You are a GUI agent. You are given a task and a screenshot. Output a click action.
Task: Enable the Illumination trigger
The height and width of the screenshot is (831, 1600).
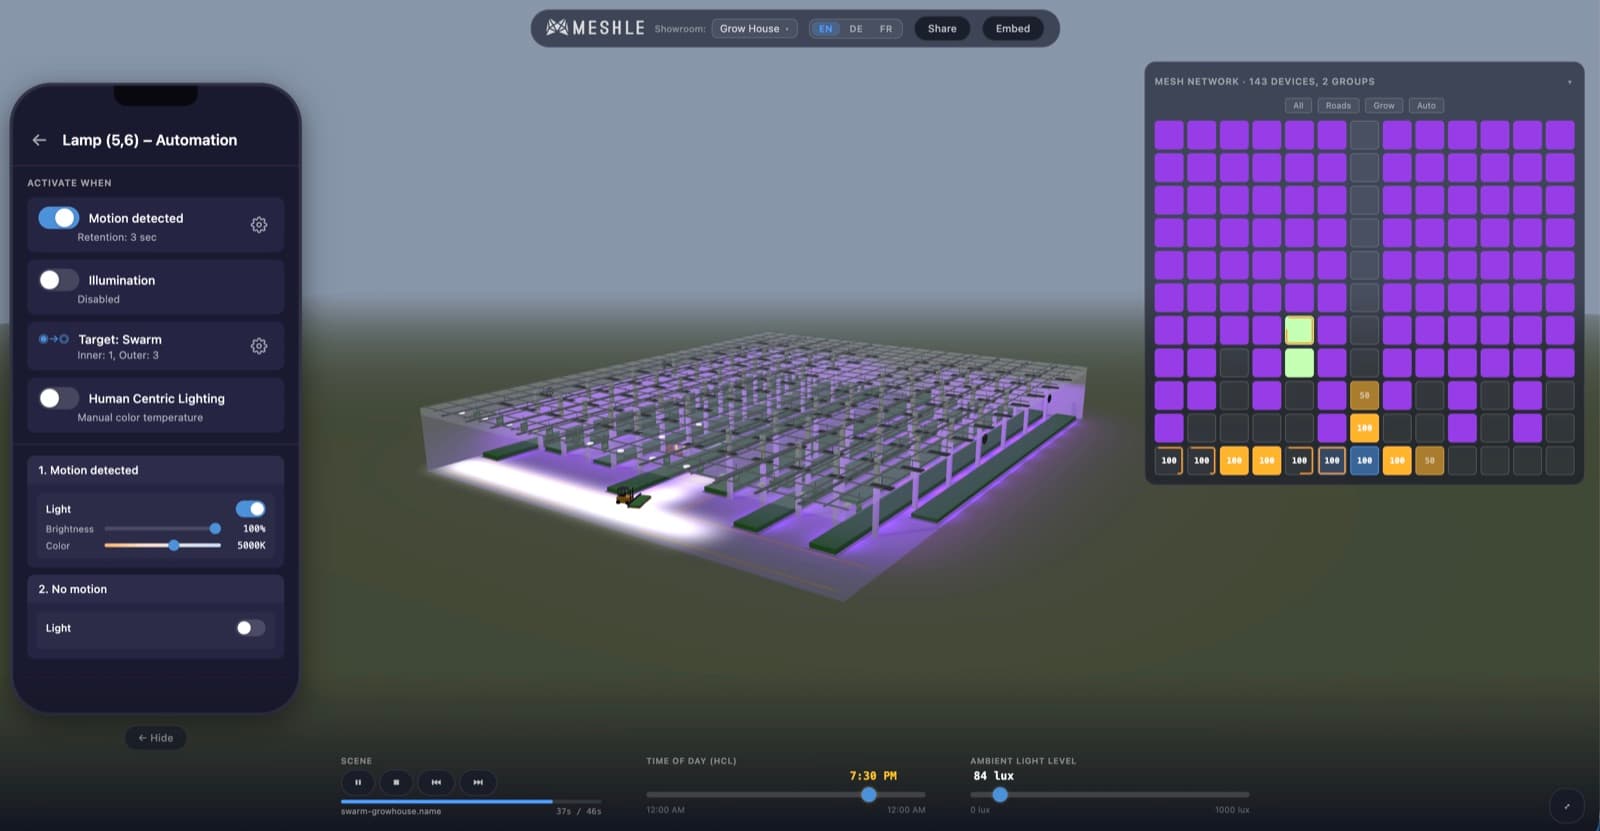coord(58,280)
